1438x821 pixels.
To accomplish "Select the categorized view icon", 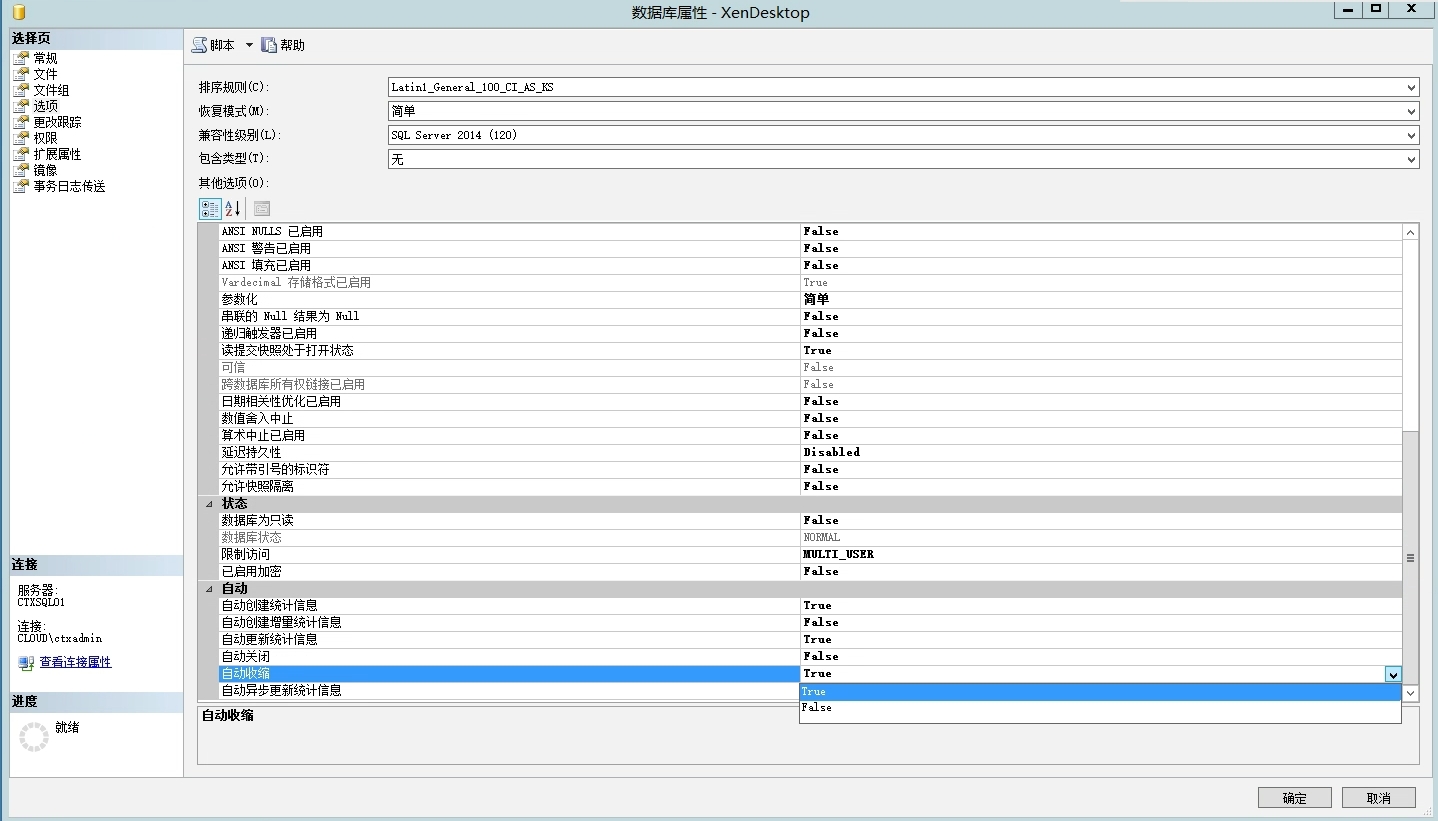I will pos(210,209).
